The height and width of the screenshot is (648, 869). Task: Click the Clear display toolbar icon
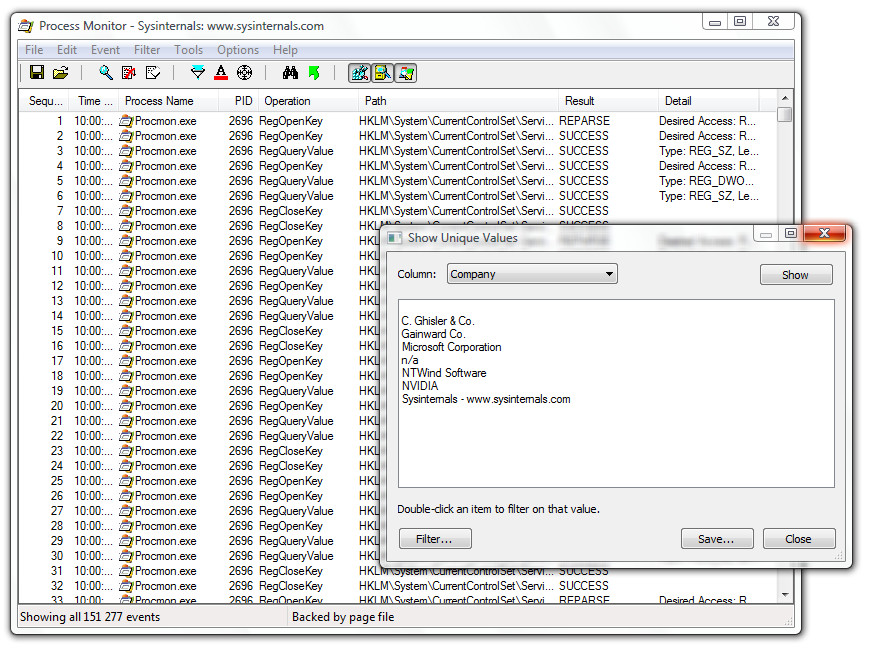152,73
